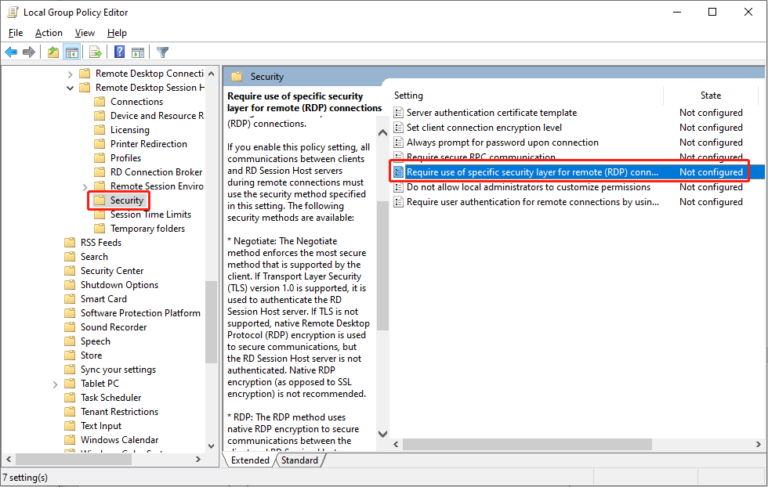
Task: Select 'Require secure RPC communication' setting
Action: pyautogui.click(x=480, y=157)
